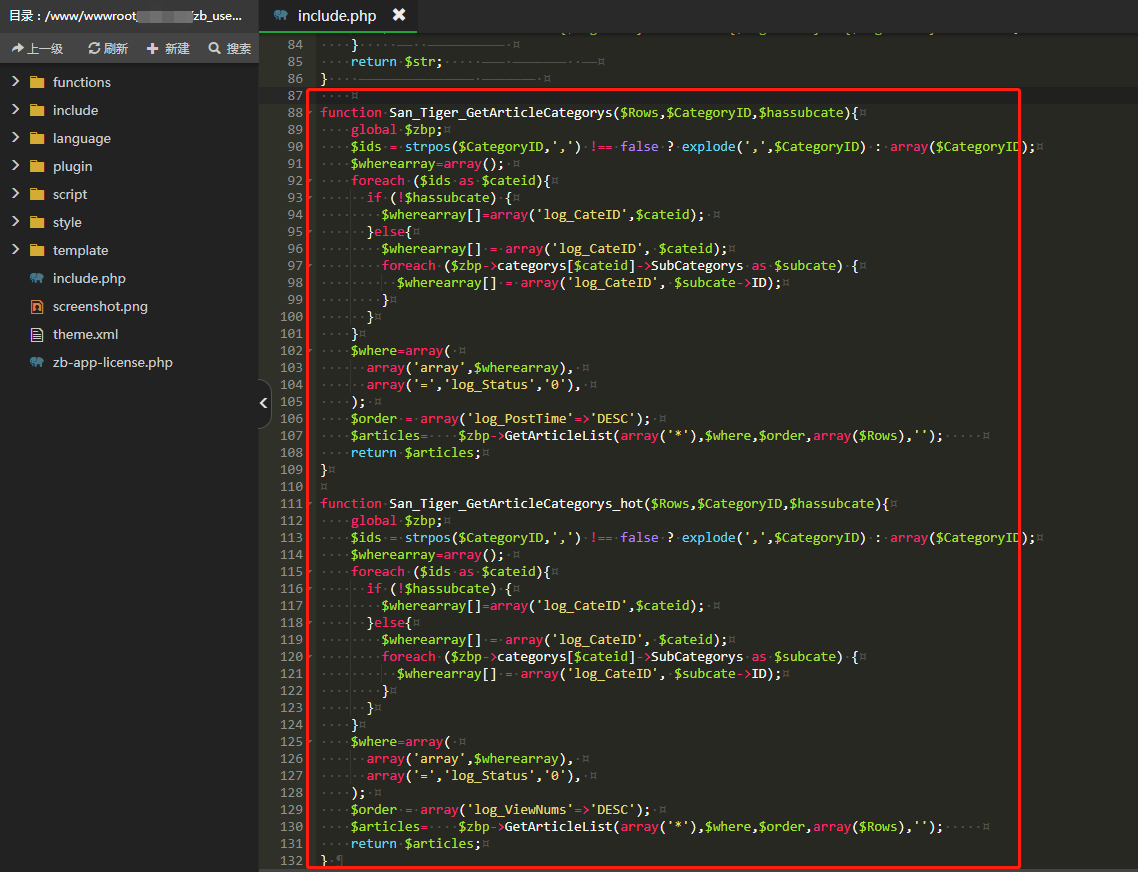Screen dimensions: 1138x872
Task: Fold the function at line 88
Action: click(x=311, y=113)
